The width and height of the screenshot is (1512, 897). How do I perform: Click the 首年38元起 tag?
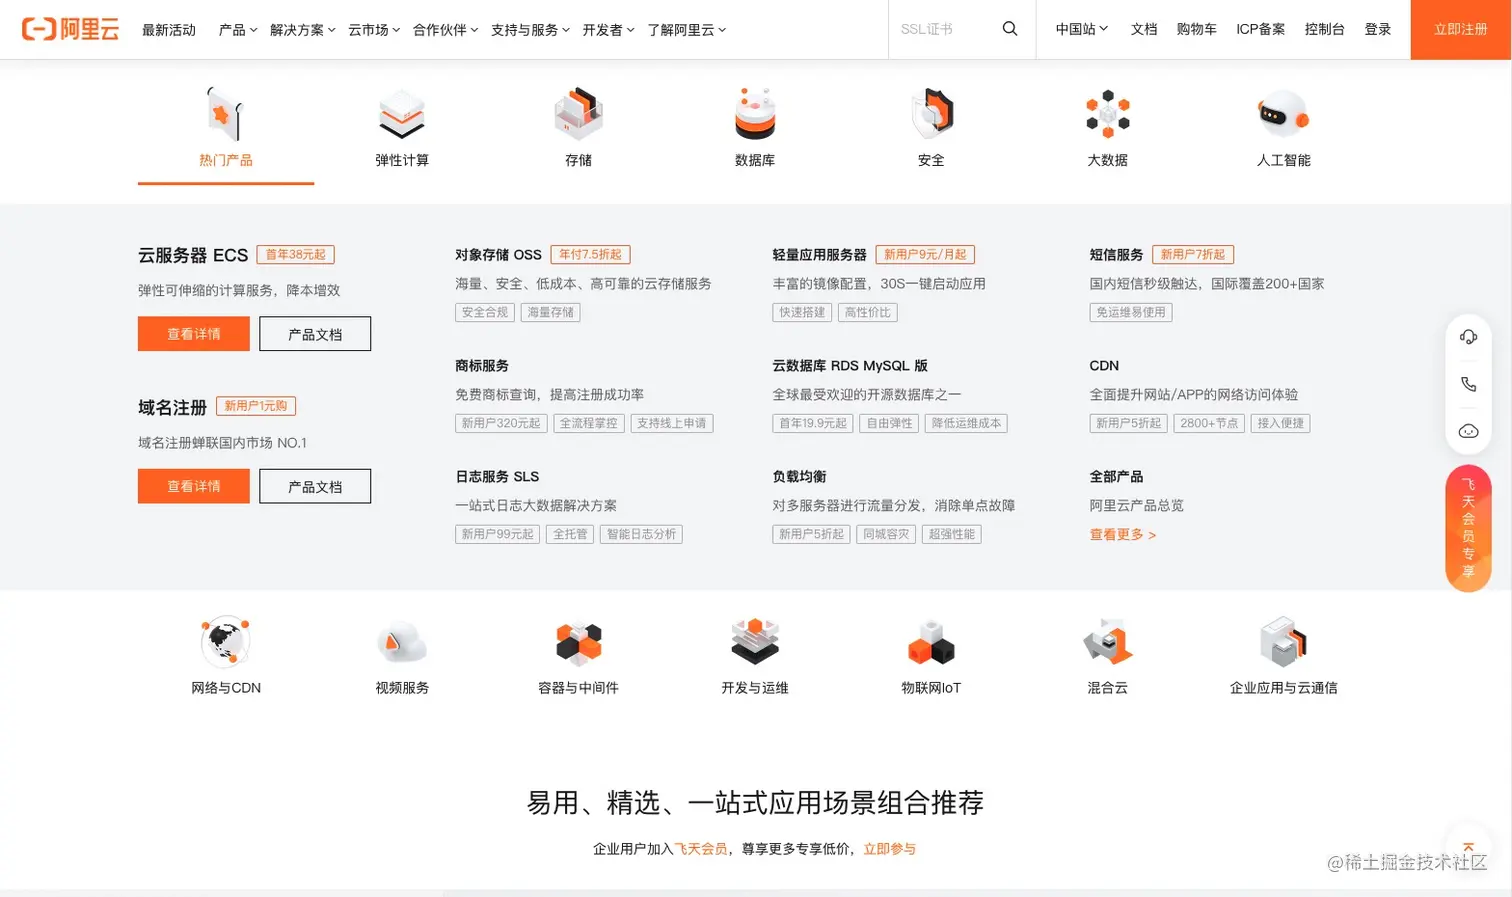[296, 255]
